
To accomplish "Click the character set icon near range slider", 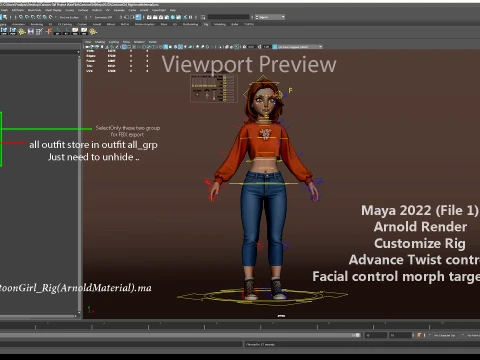I will coord(418,335).
